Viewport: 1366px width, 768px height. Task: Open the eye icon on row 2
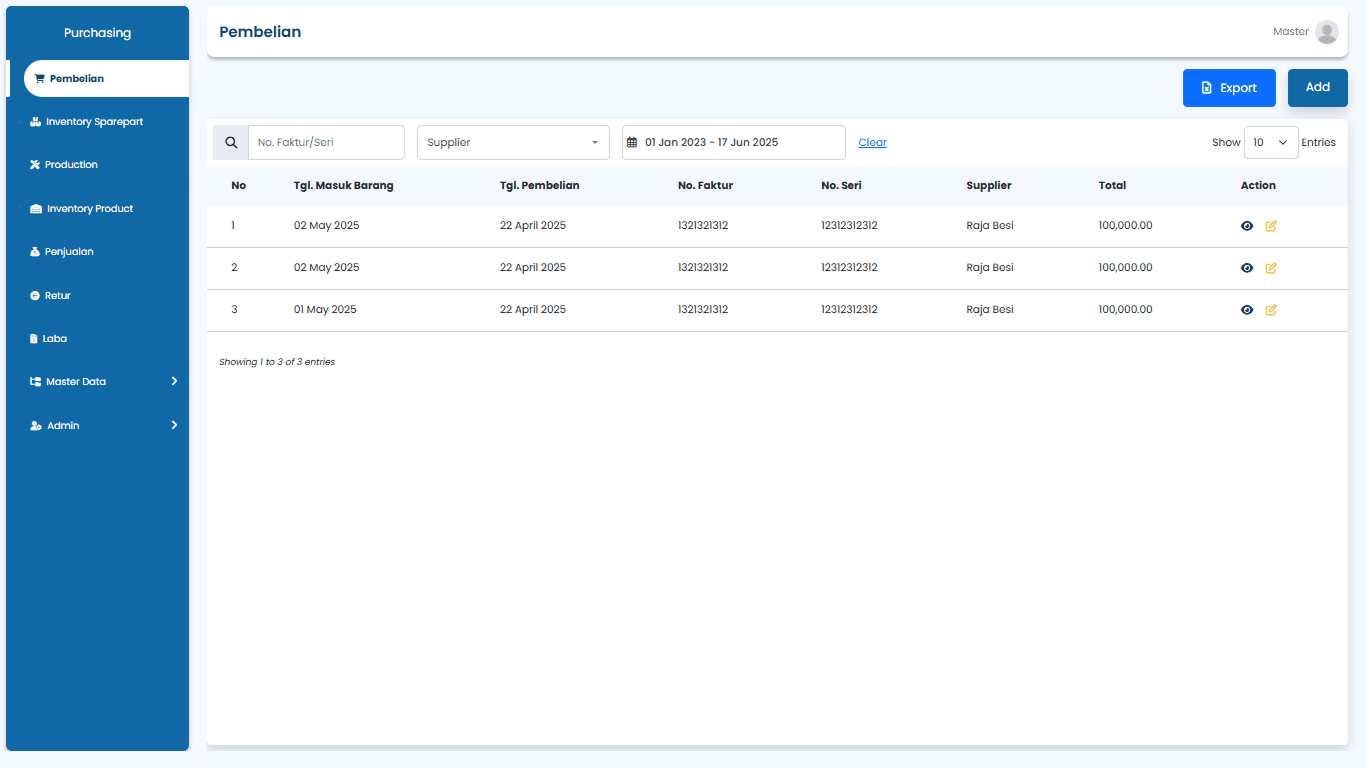(1246, 268)
